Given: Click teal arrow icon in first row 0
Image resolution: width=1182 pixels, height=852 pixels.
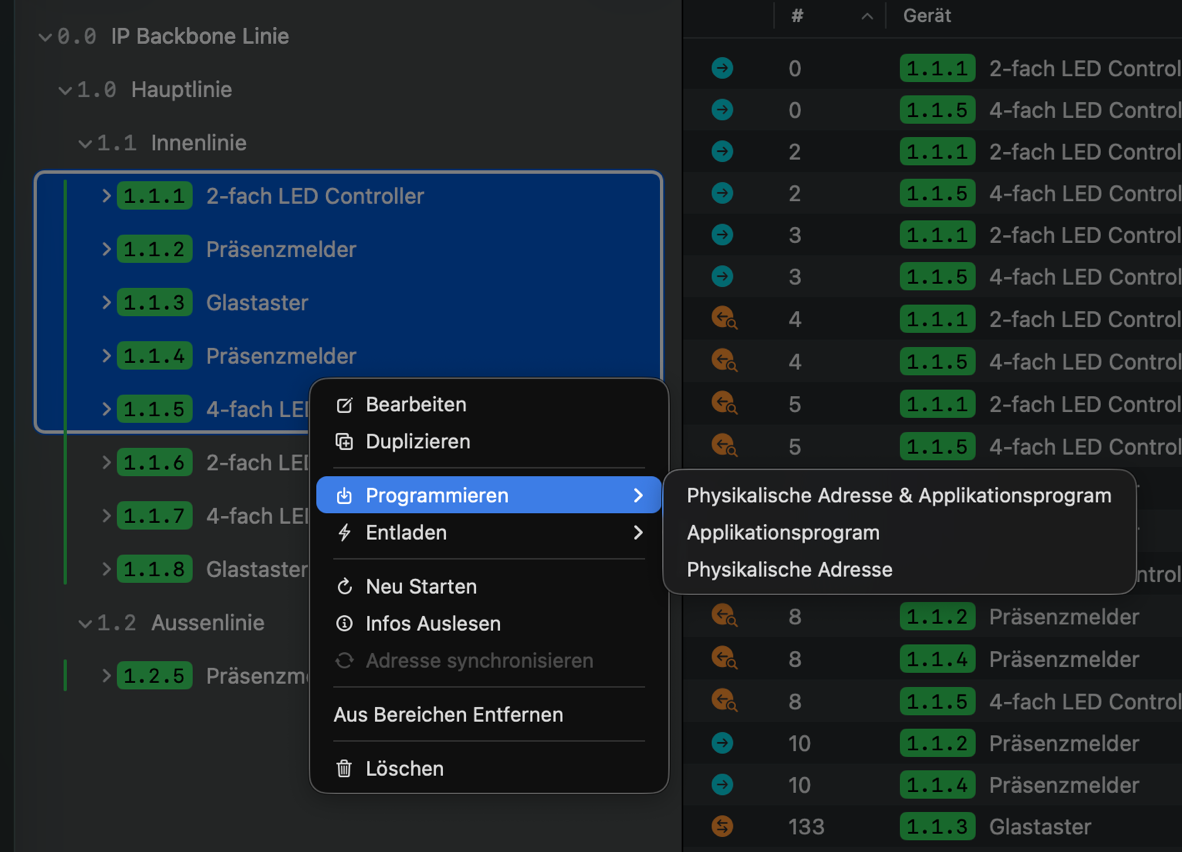Looking at the screenshot, I should tap(722, 69).
